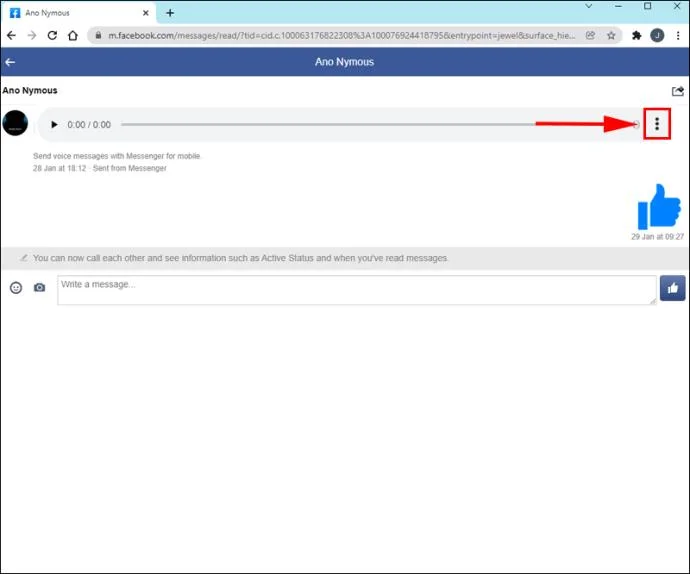Expand the tab search chevron

[588, 6]
